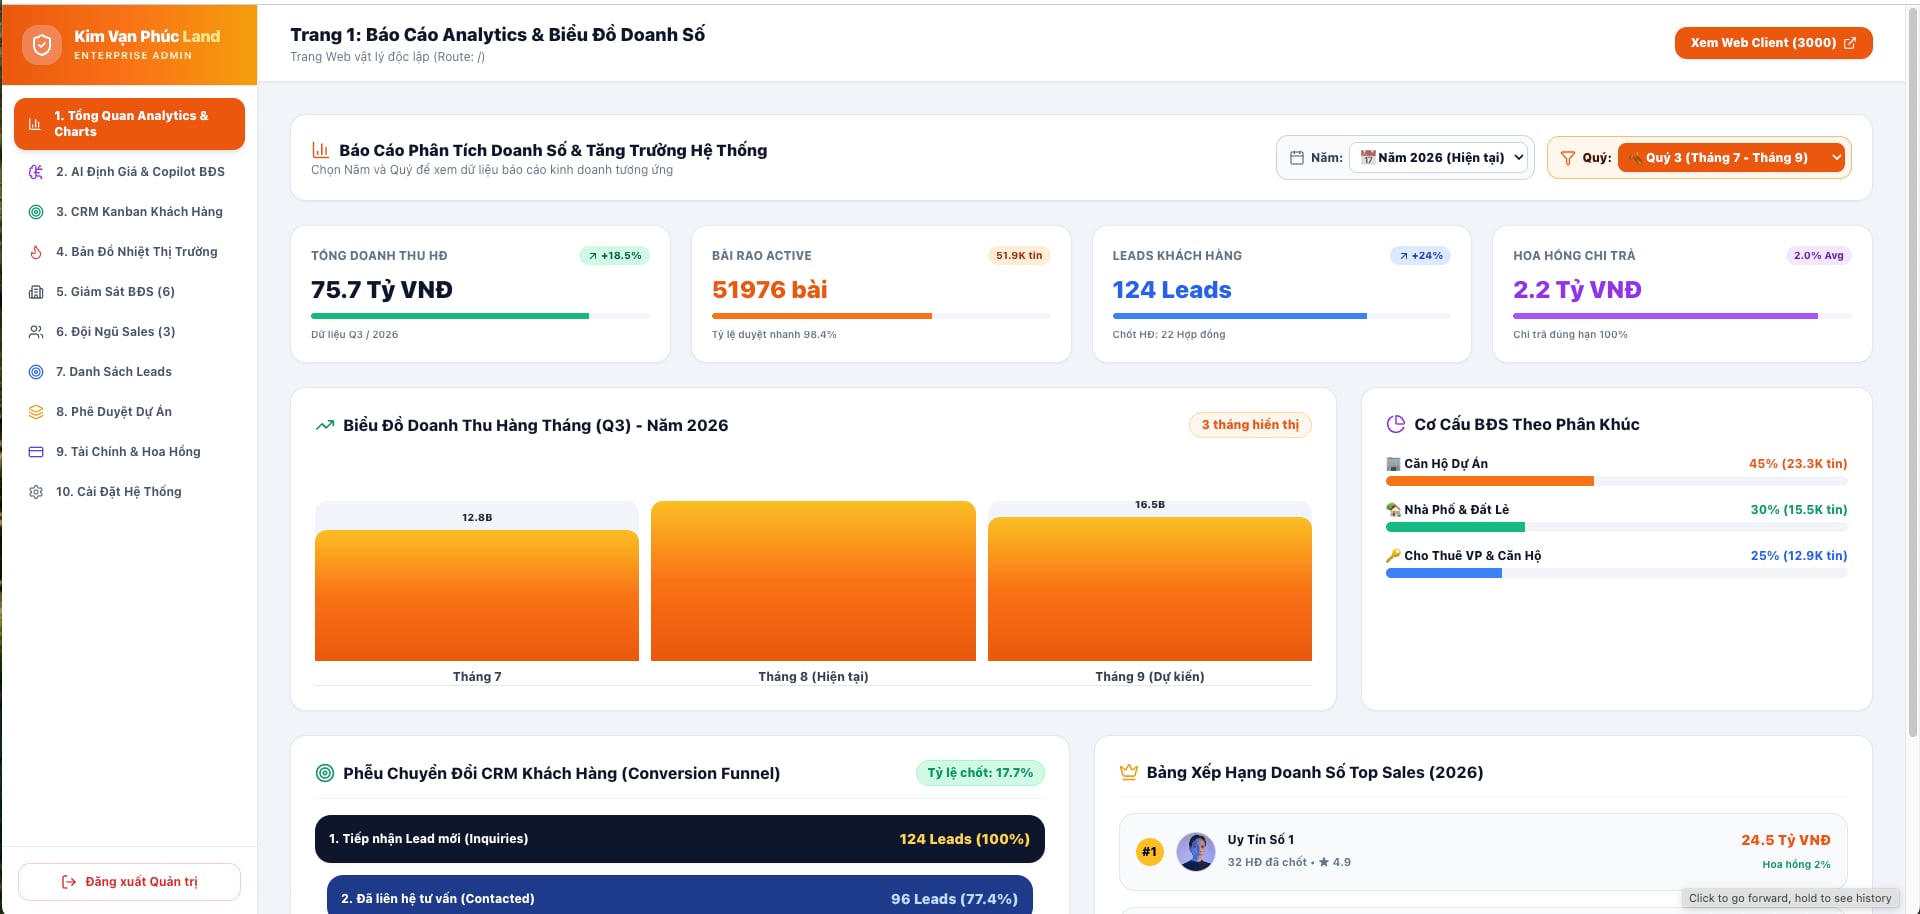This screenshot has width=1920, height=914.
Task: Open 7. Danh Sách Leads
Action: pos(129,372)
